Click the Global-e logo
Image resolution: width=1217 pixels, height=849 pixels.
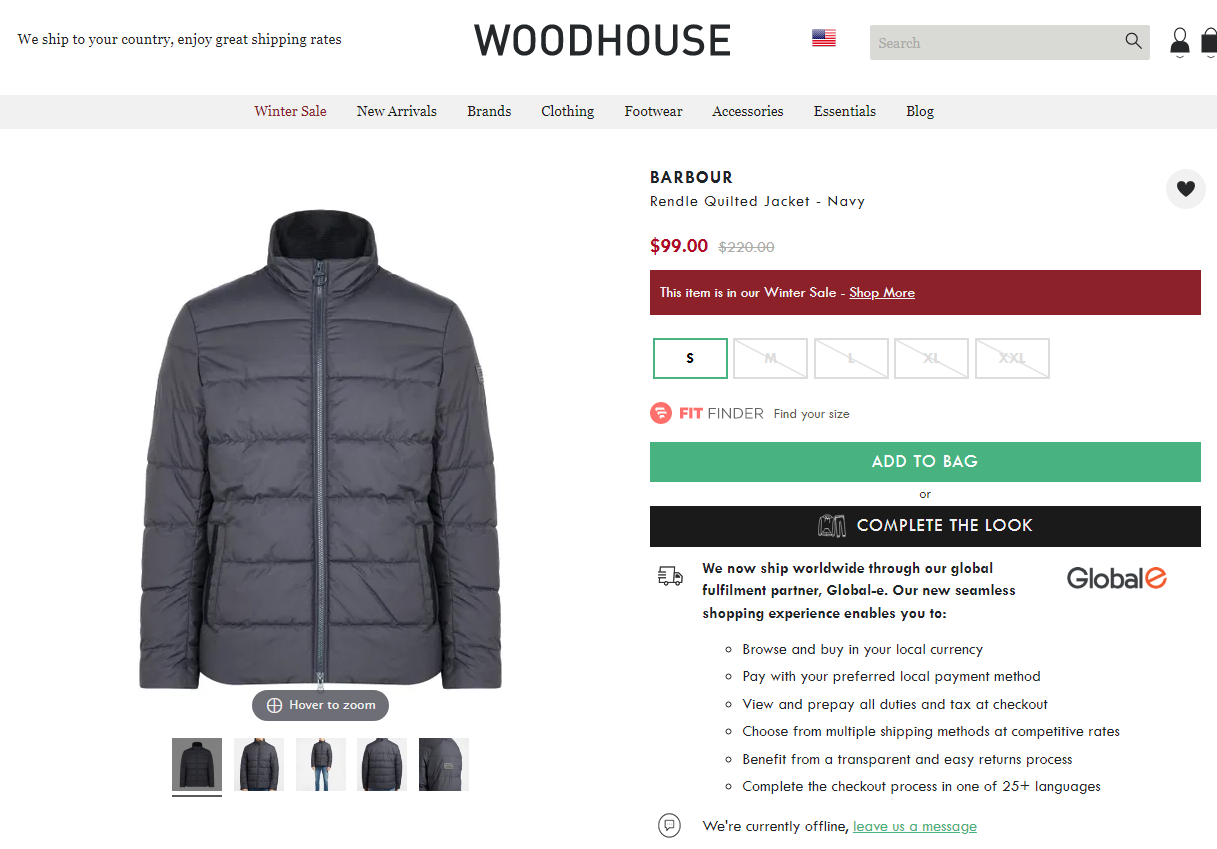[x=1117, y=578]
